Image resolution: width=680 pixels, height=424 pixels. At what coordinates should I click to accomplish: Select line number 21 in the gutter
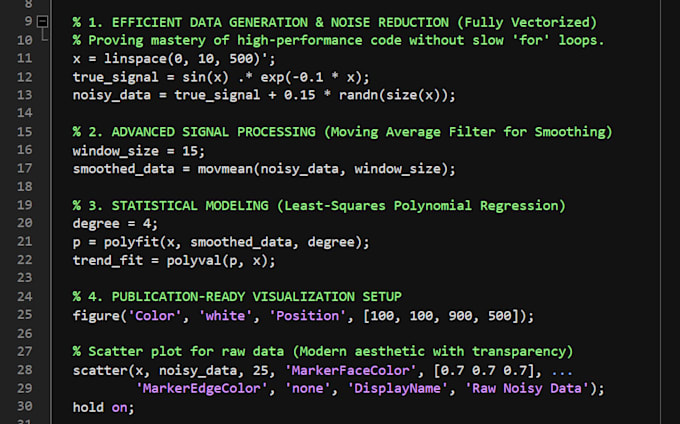tap(24, 241)
